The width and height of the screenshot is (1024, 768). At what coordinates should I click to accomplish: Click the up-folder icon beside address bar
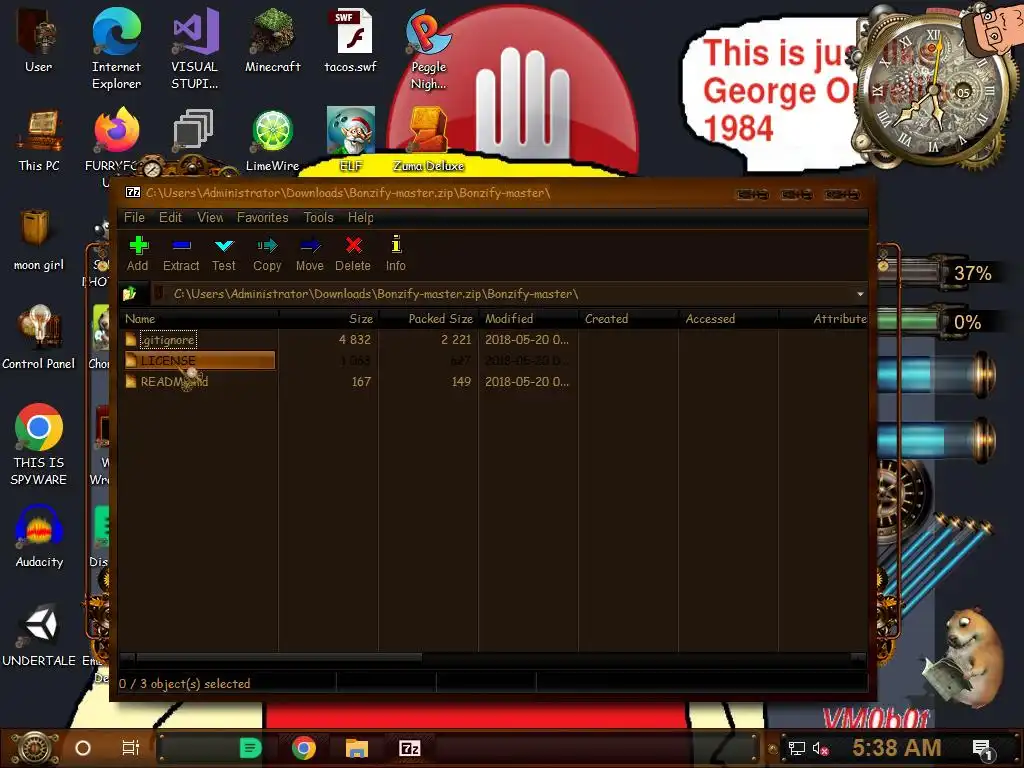[129, 294]
